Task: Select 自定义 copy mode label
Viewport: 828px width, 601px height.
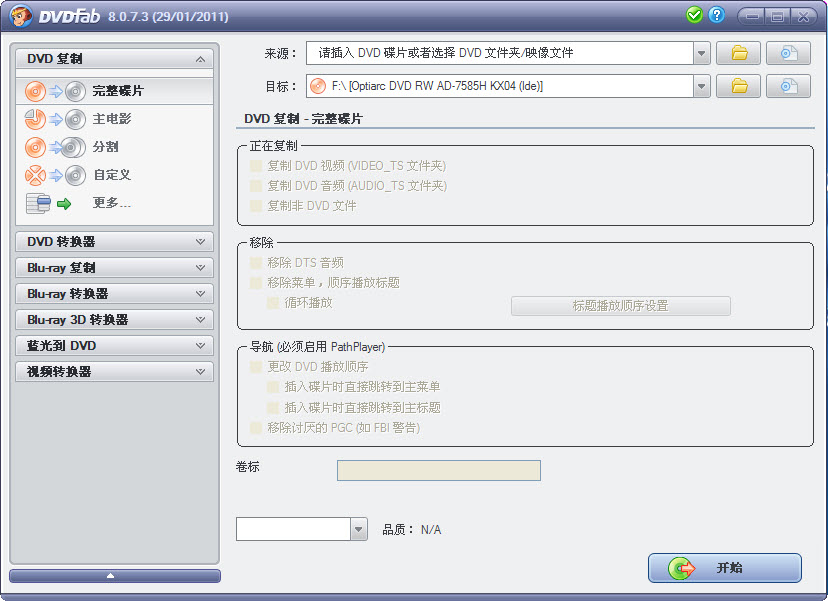Action: click(111, 175)
